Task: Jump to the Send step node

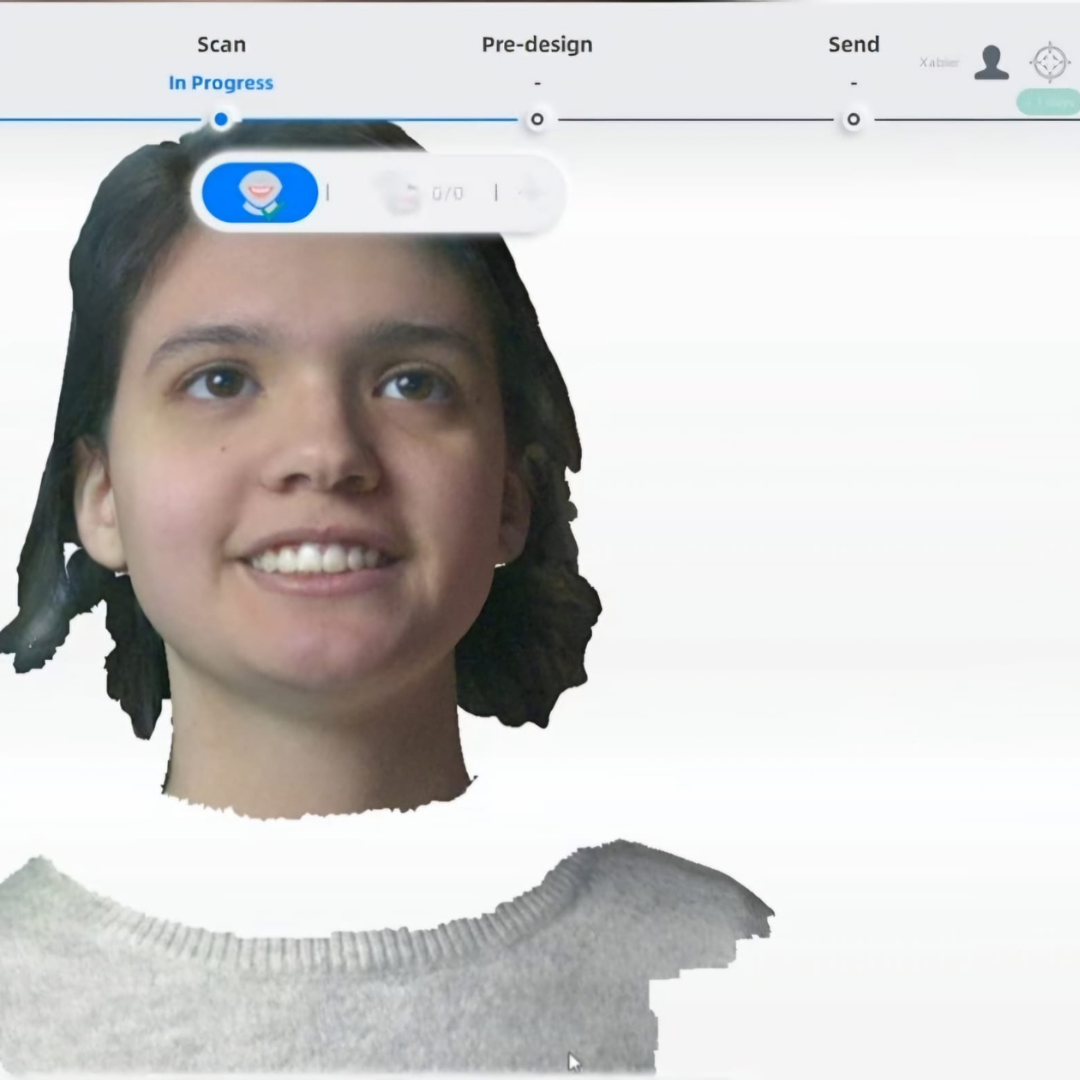Action: point(853,120)
